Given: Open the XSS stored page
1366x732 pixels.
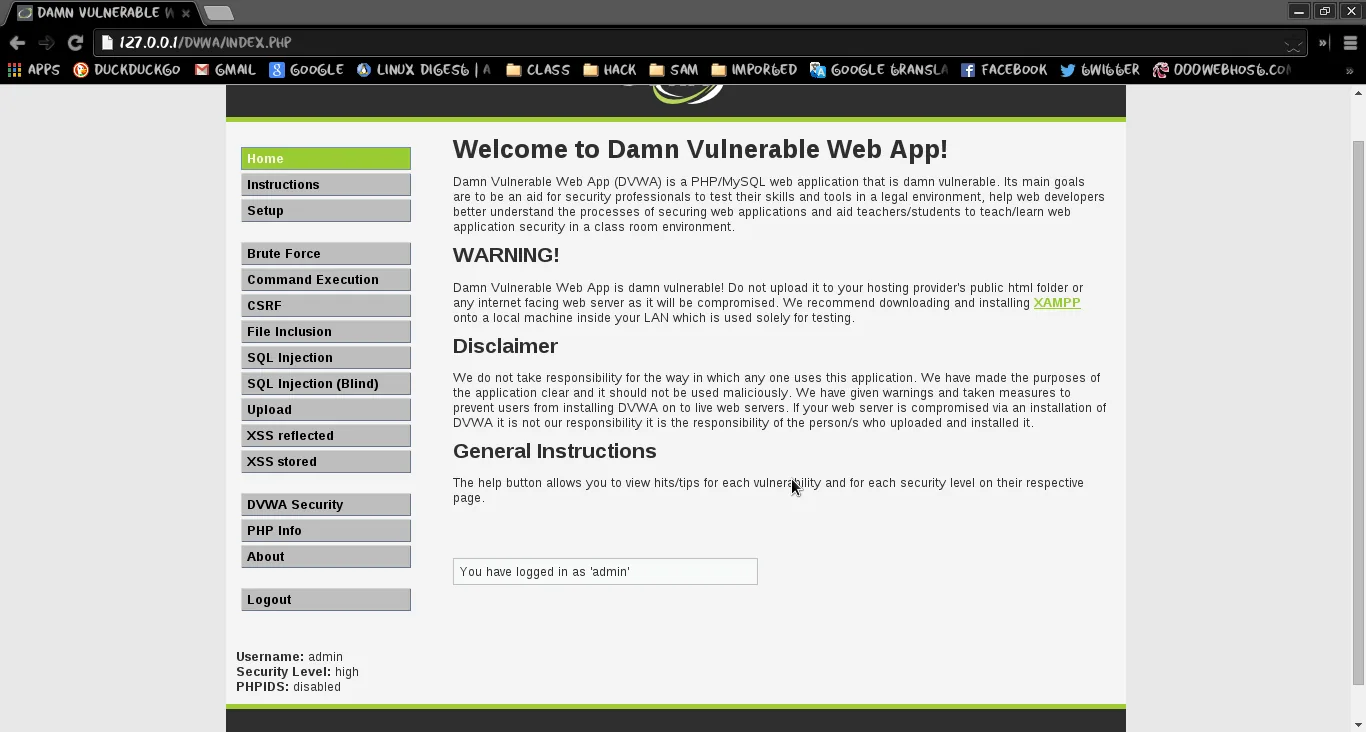Looking at the screenshot, I should (x=326, y=462).
